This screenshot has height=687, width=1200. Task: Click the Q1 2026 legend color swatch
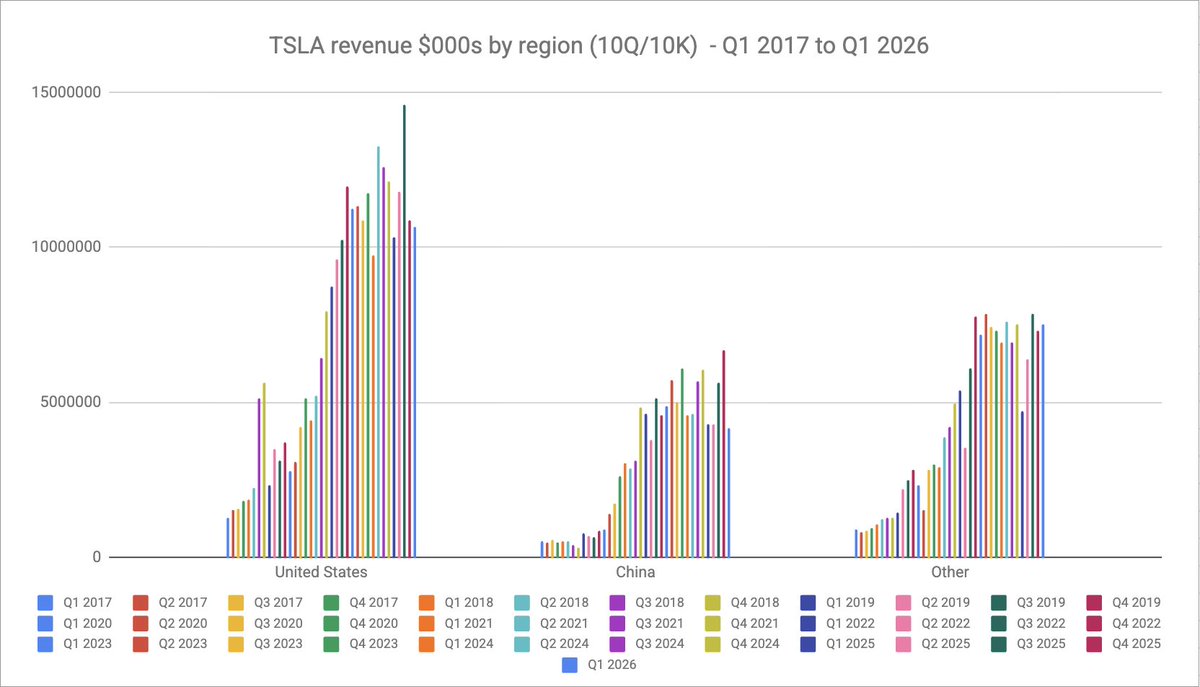pos(570,664)
